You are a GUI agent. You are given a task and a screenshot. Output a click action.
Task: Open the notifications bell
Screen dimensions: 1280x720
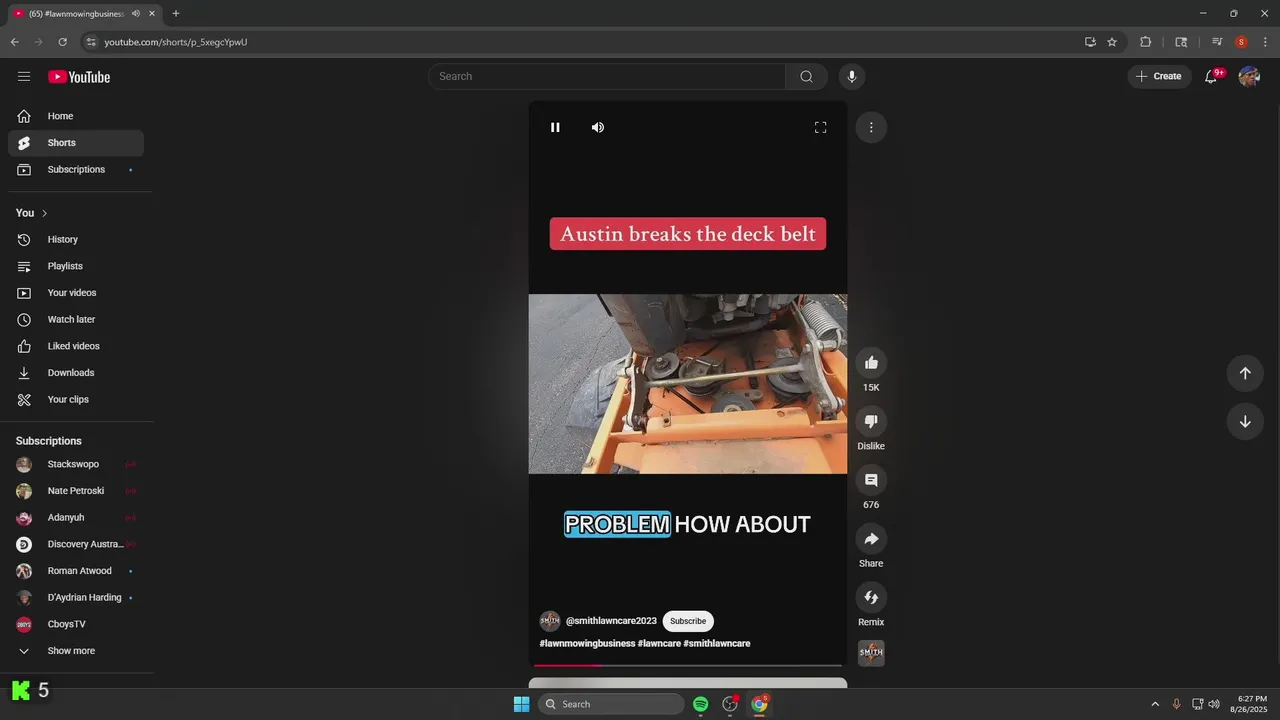(1211, 76)
